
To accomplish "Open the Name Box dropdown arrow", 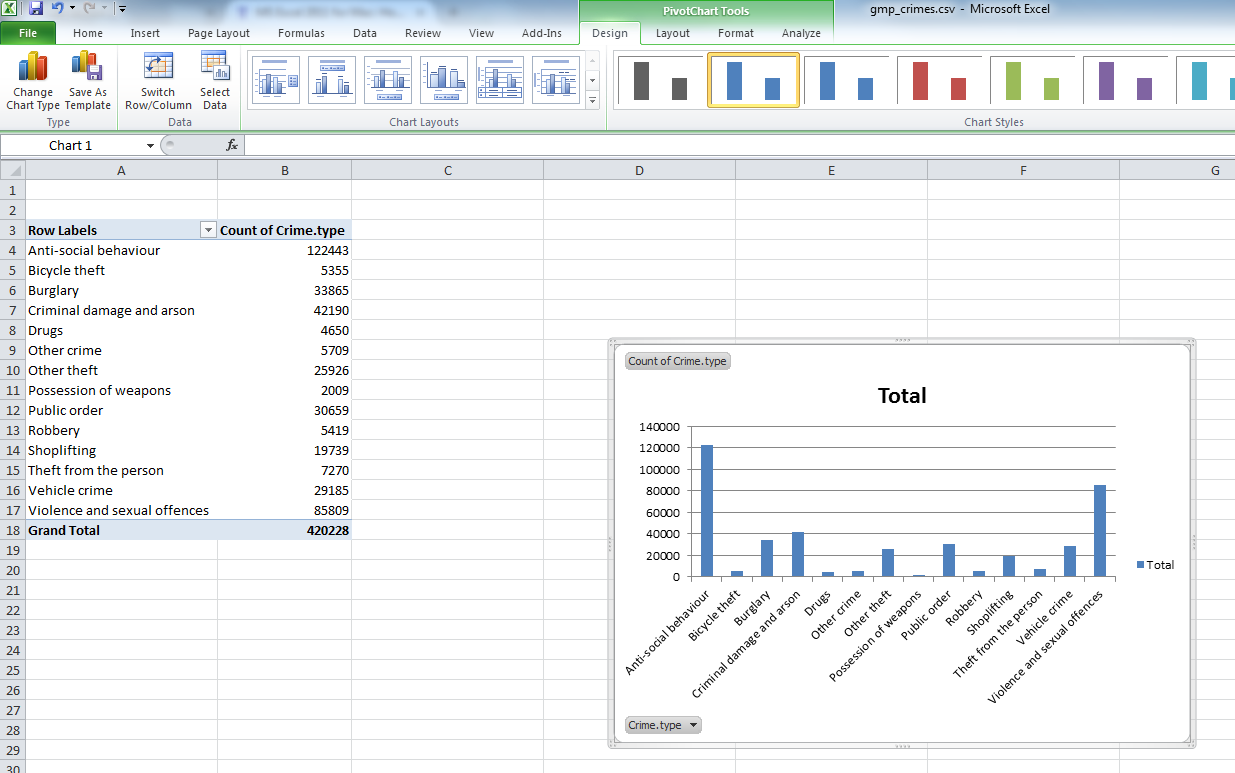I will [150, 146].
